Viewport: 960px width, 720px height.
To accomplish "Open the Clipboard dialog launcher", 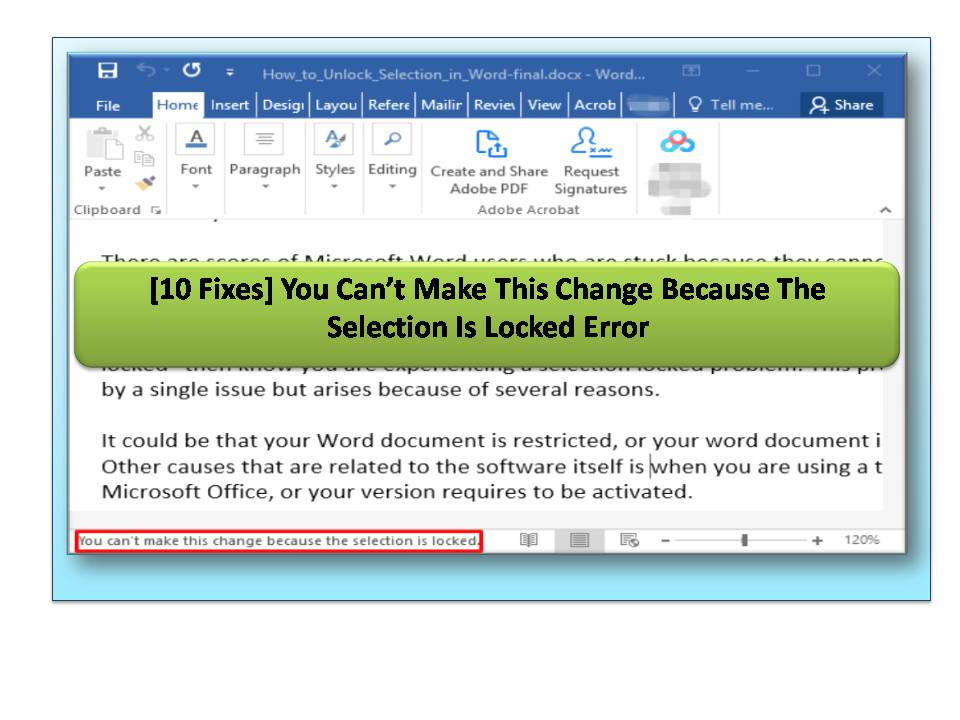I will coord(156,210).
